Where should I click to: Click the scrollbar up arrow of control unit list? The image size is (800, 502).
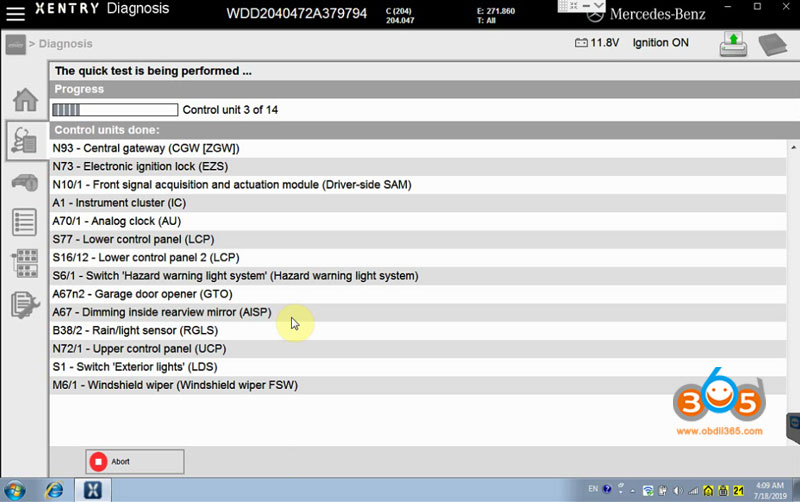click(793, 148)
